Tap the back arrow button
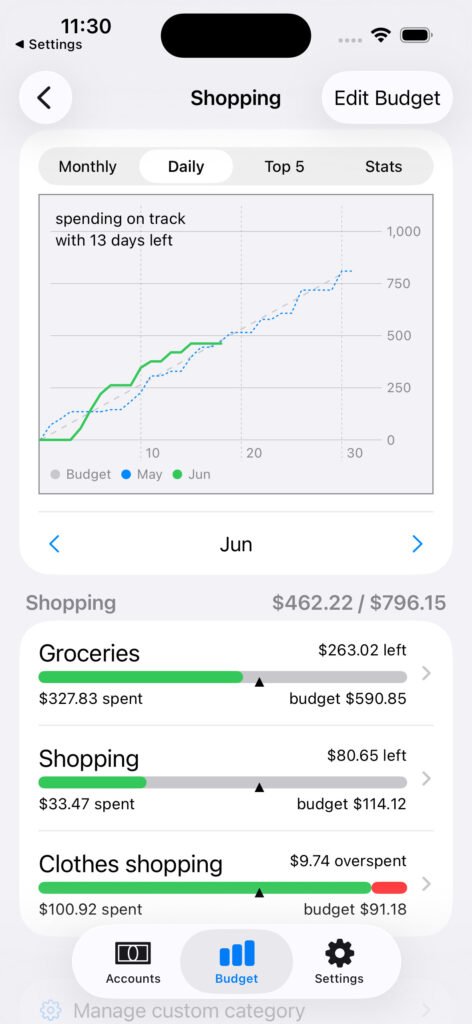The height and width of the screenshot is (1024, 472). [45, 98]
